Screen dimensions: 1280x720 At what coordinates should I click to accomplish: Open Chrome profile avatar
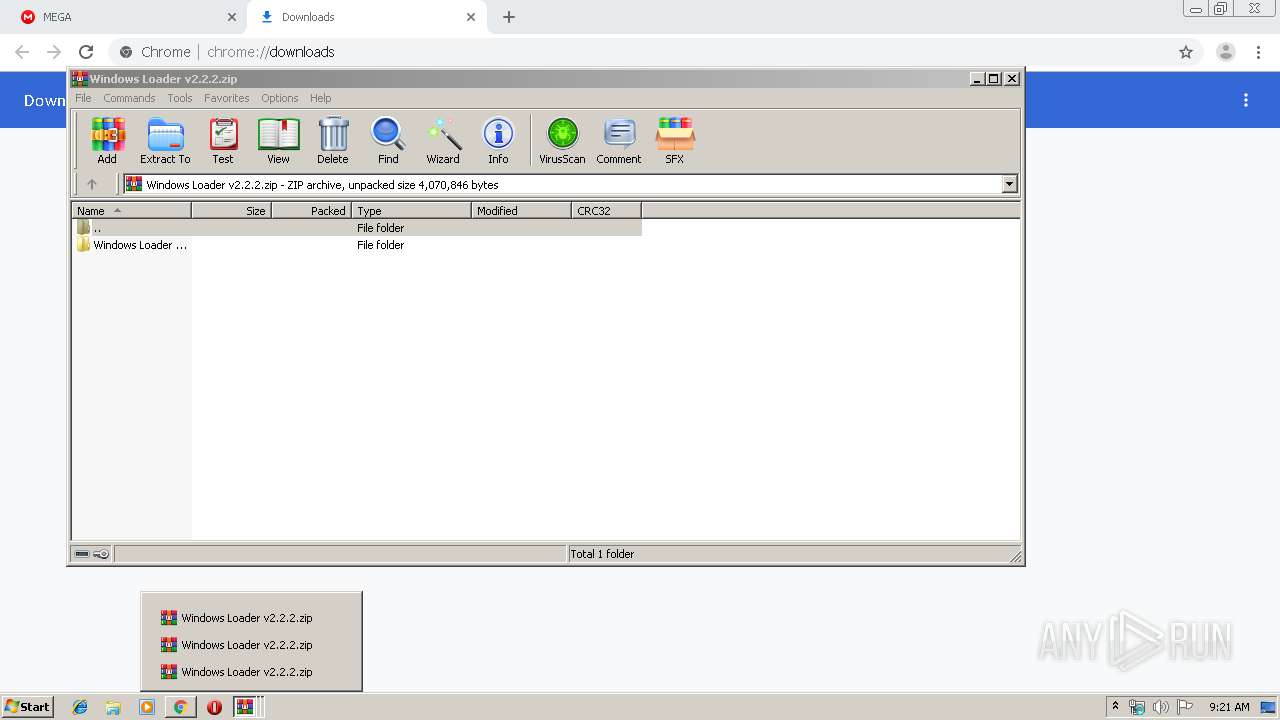coord(1226,52)
